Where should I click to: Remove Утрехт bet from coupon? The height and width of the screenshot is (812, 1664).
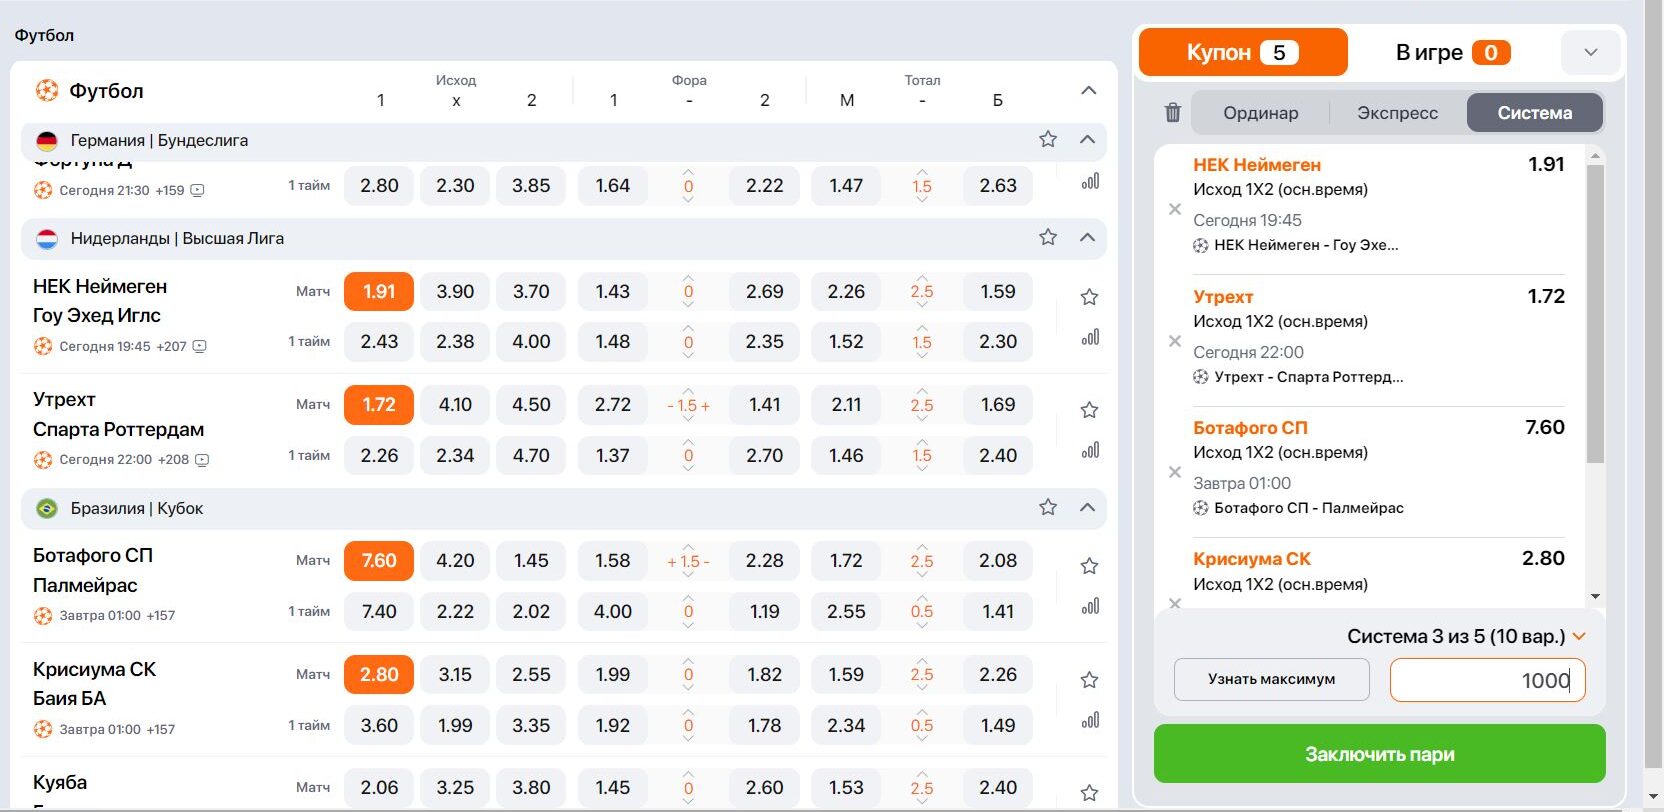pos(1175,341)
